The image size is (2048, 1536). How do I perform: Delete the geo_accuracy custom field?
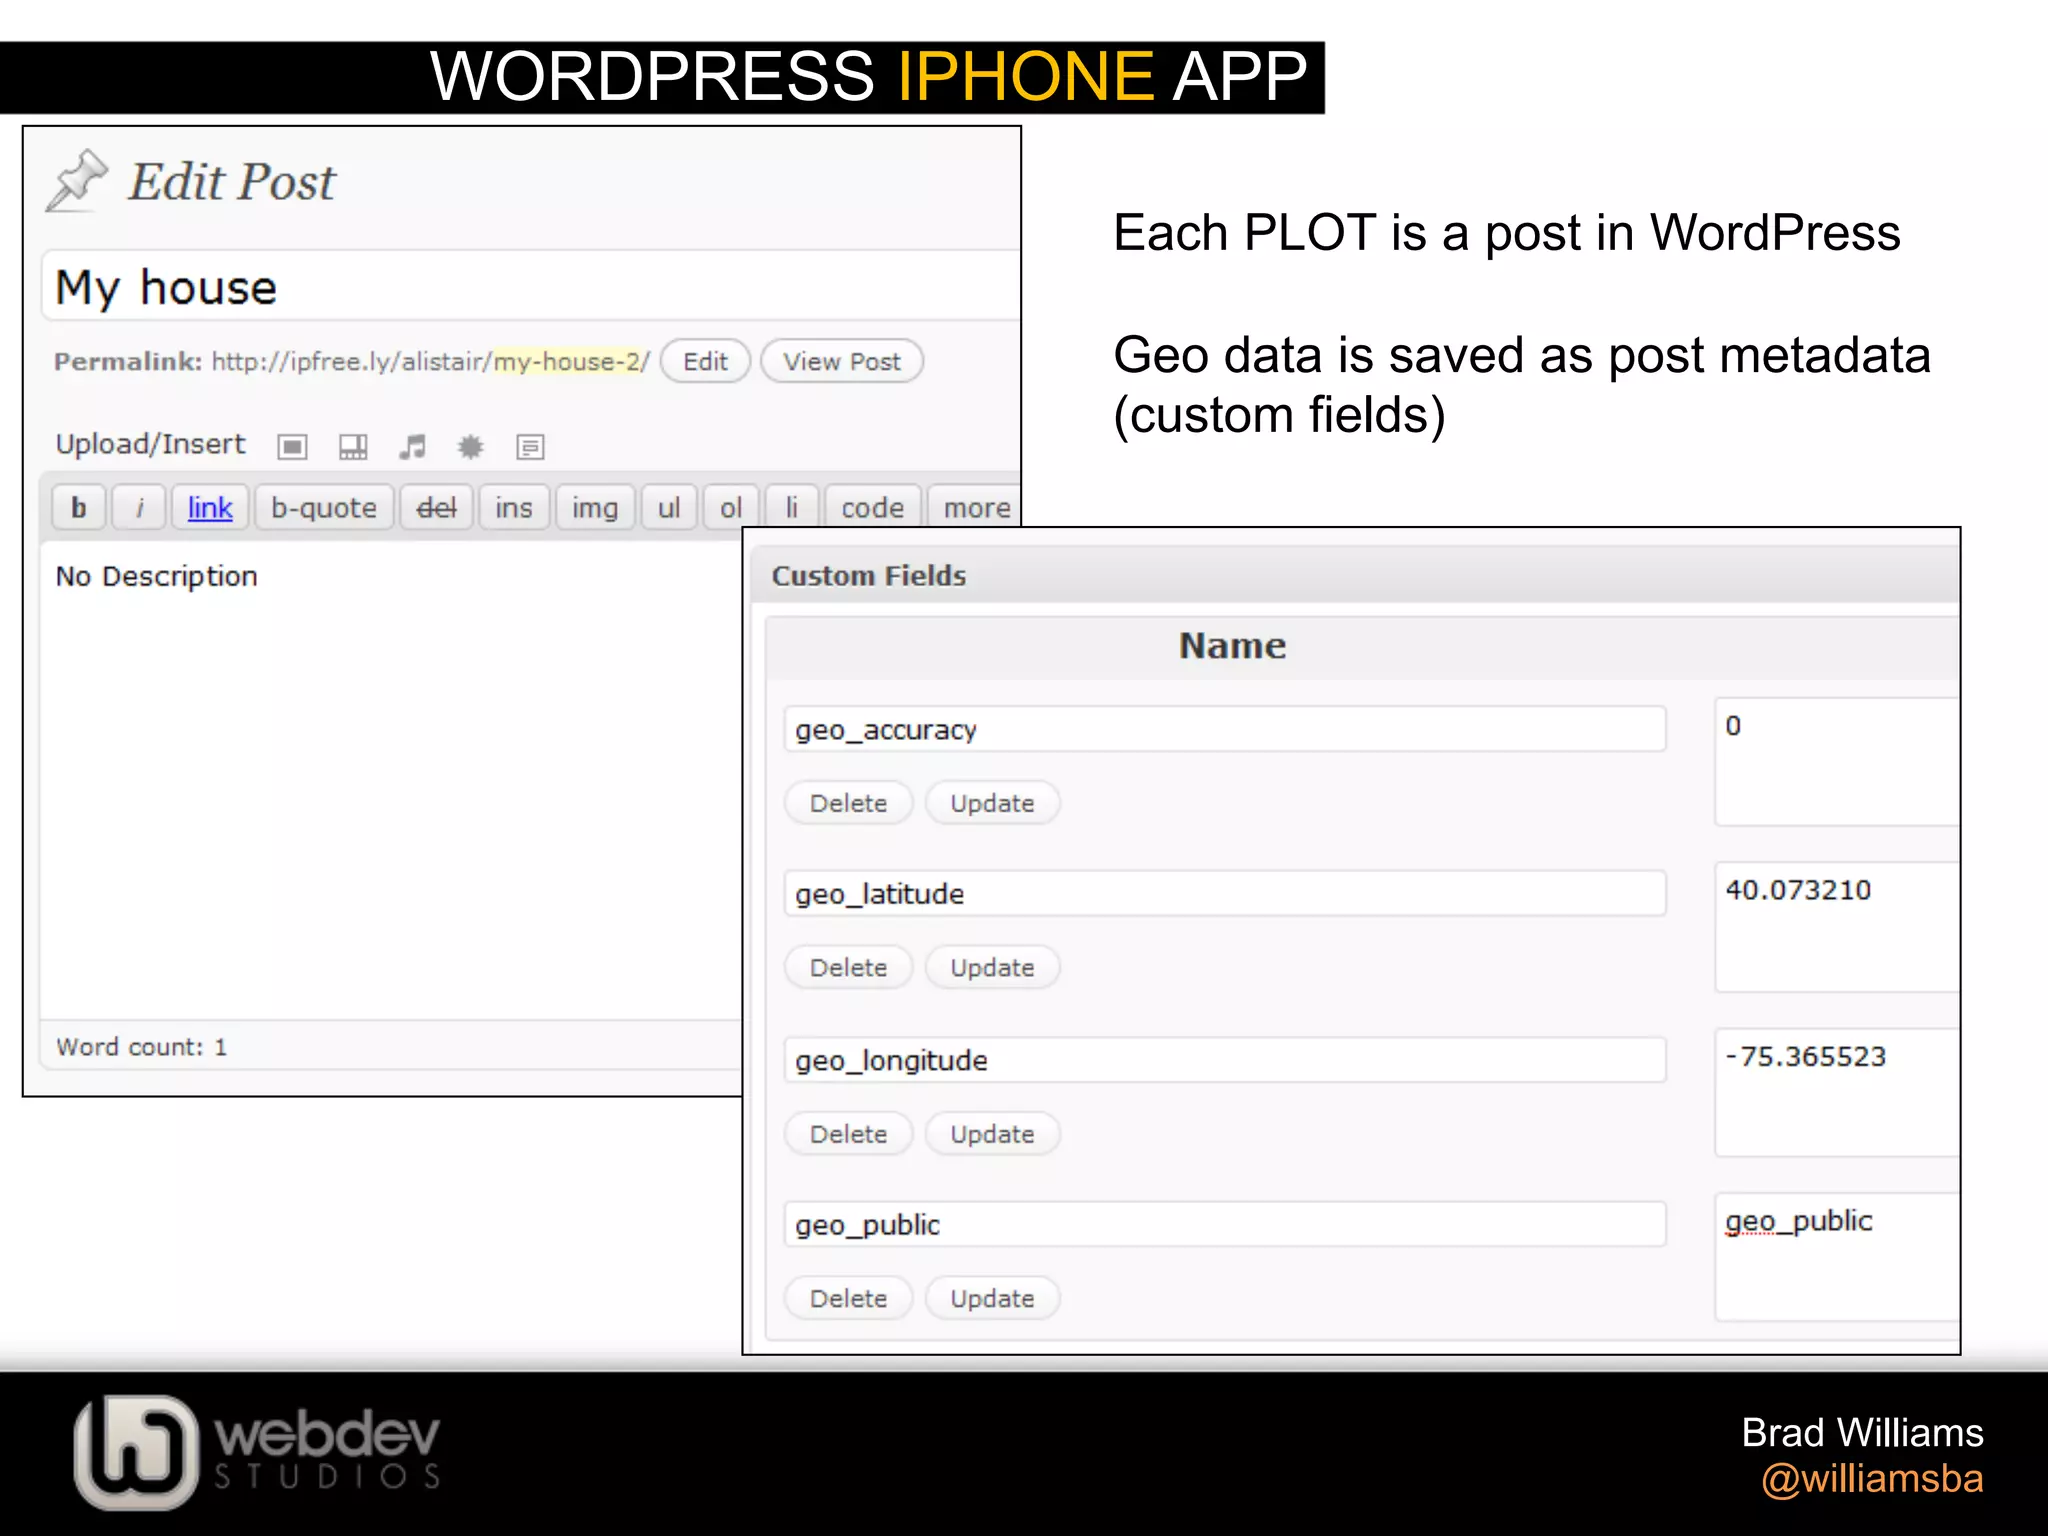(849, 803)
